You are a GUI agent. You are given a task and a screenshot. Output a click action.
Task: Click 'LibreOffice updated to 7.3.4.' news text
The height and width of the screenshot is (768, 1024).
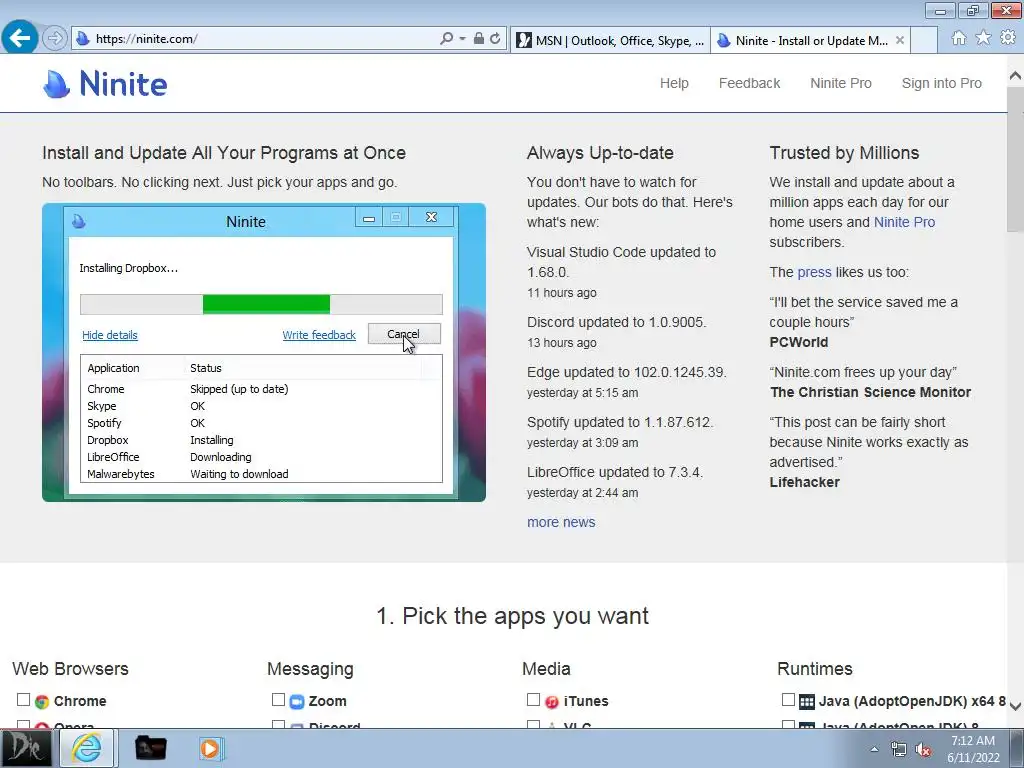[x=615, y=472]
